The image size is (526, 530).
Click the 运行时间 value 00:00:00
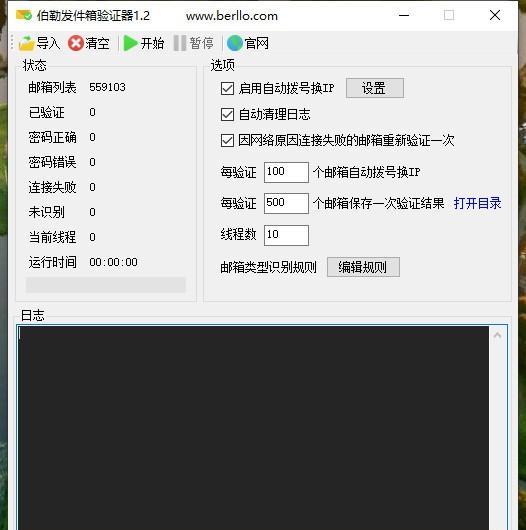(113, 262)
